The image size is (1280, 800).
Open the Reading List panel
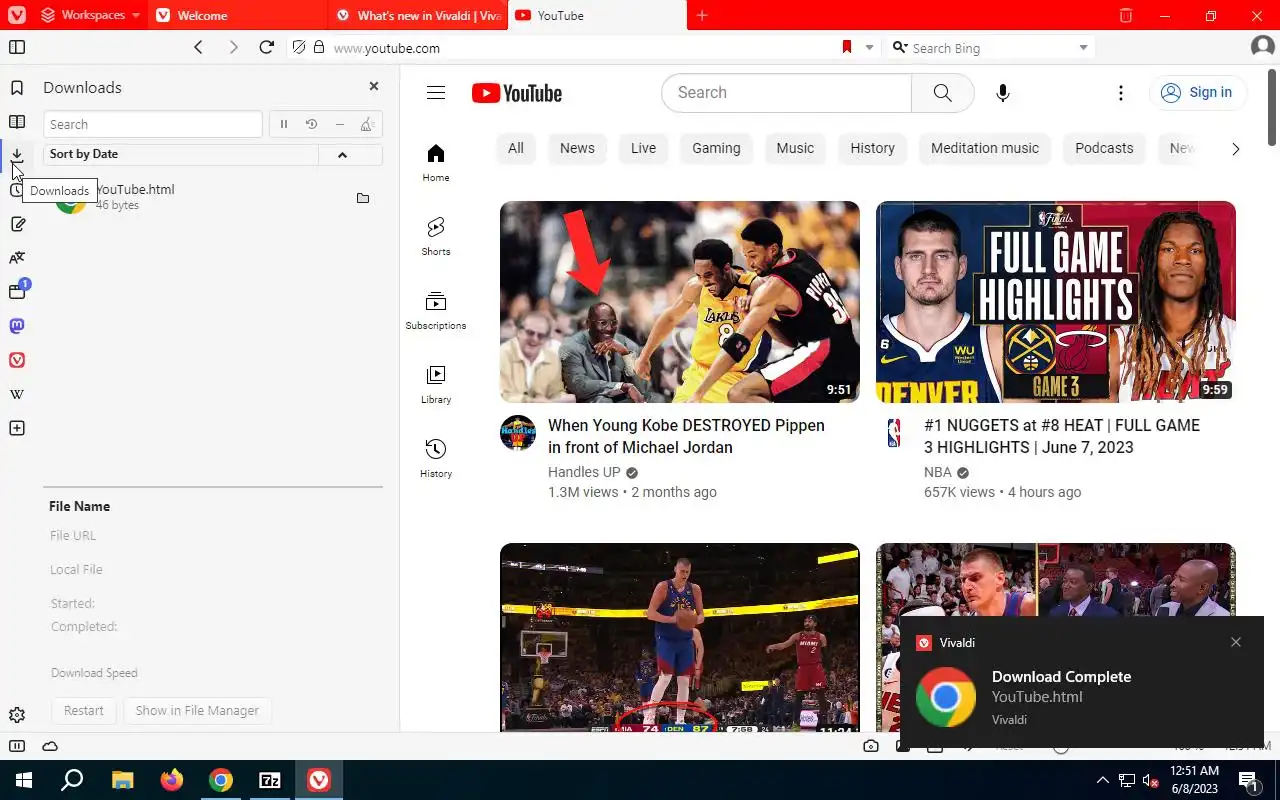pos(17,122)
